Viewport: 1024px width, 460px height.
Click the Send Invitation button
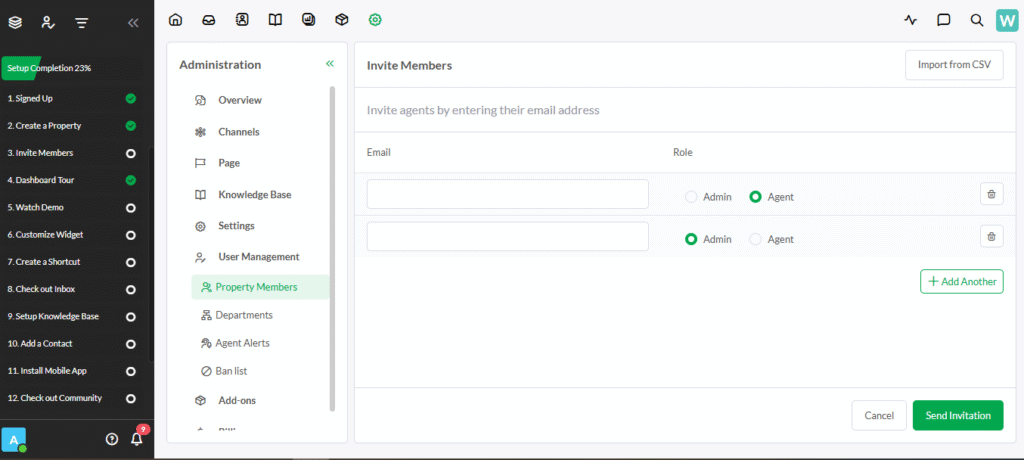[957, 415]
